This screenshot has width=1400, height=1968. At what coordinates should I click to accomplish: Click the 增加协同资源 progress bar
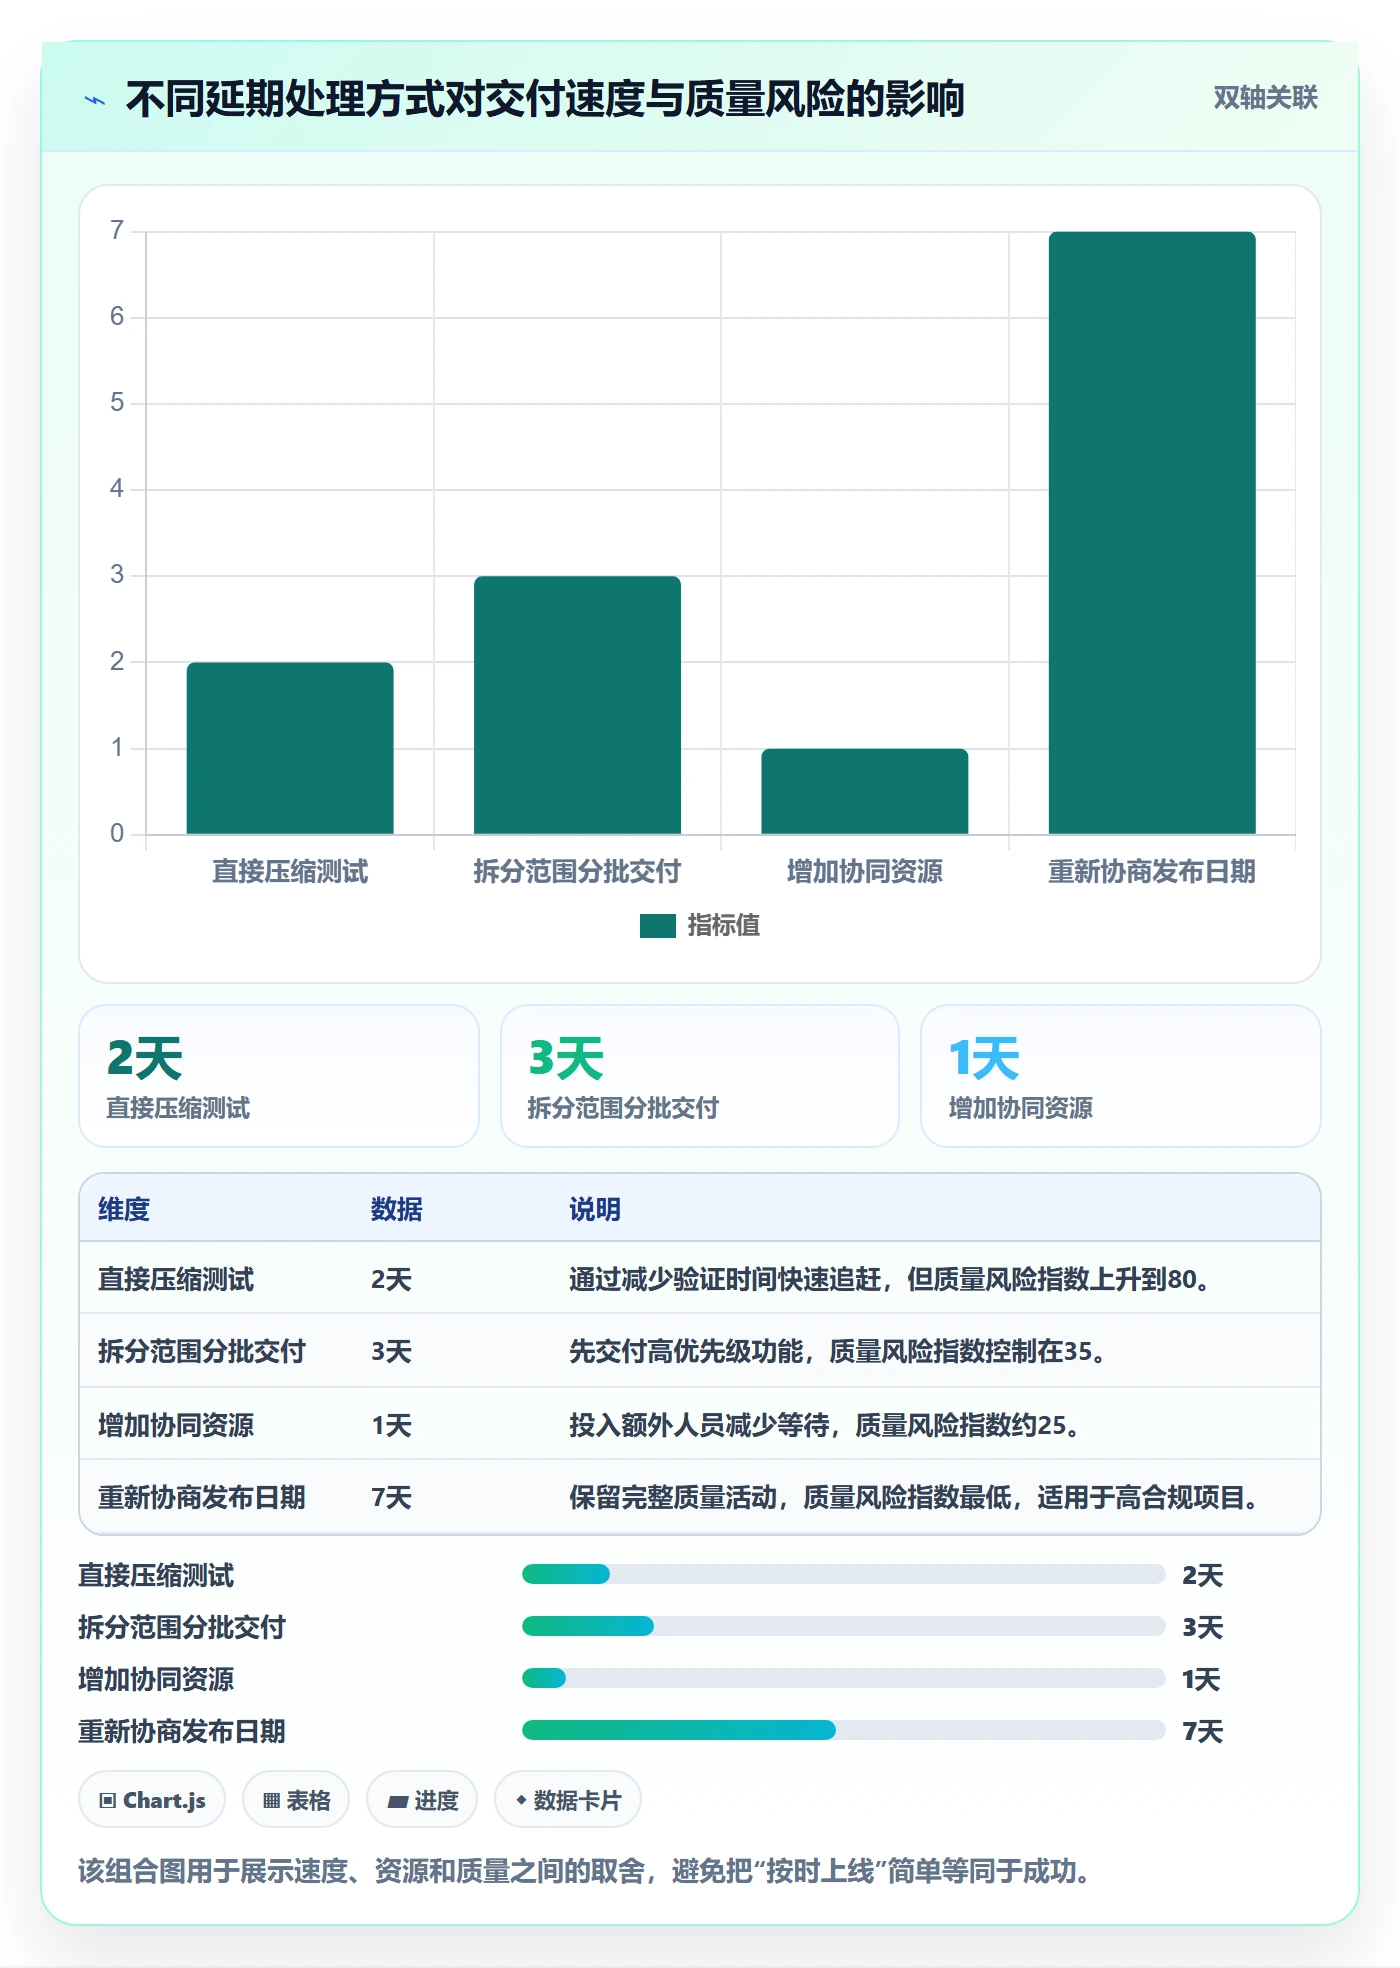(843, 1679)
